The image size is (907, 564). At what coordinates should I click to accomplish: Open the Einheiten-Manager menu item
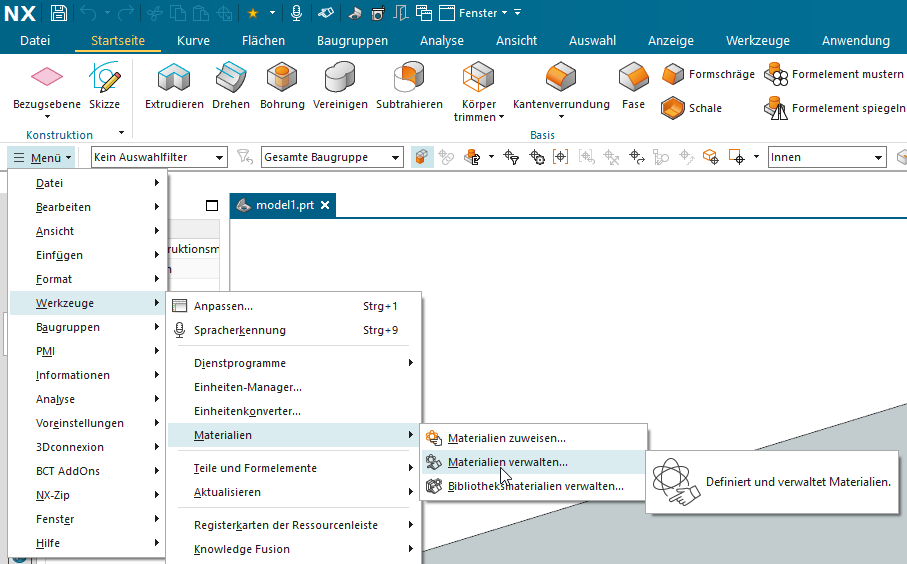pyautogui.click(x=247, y=387)
